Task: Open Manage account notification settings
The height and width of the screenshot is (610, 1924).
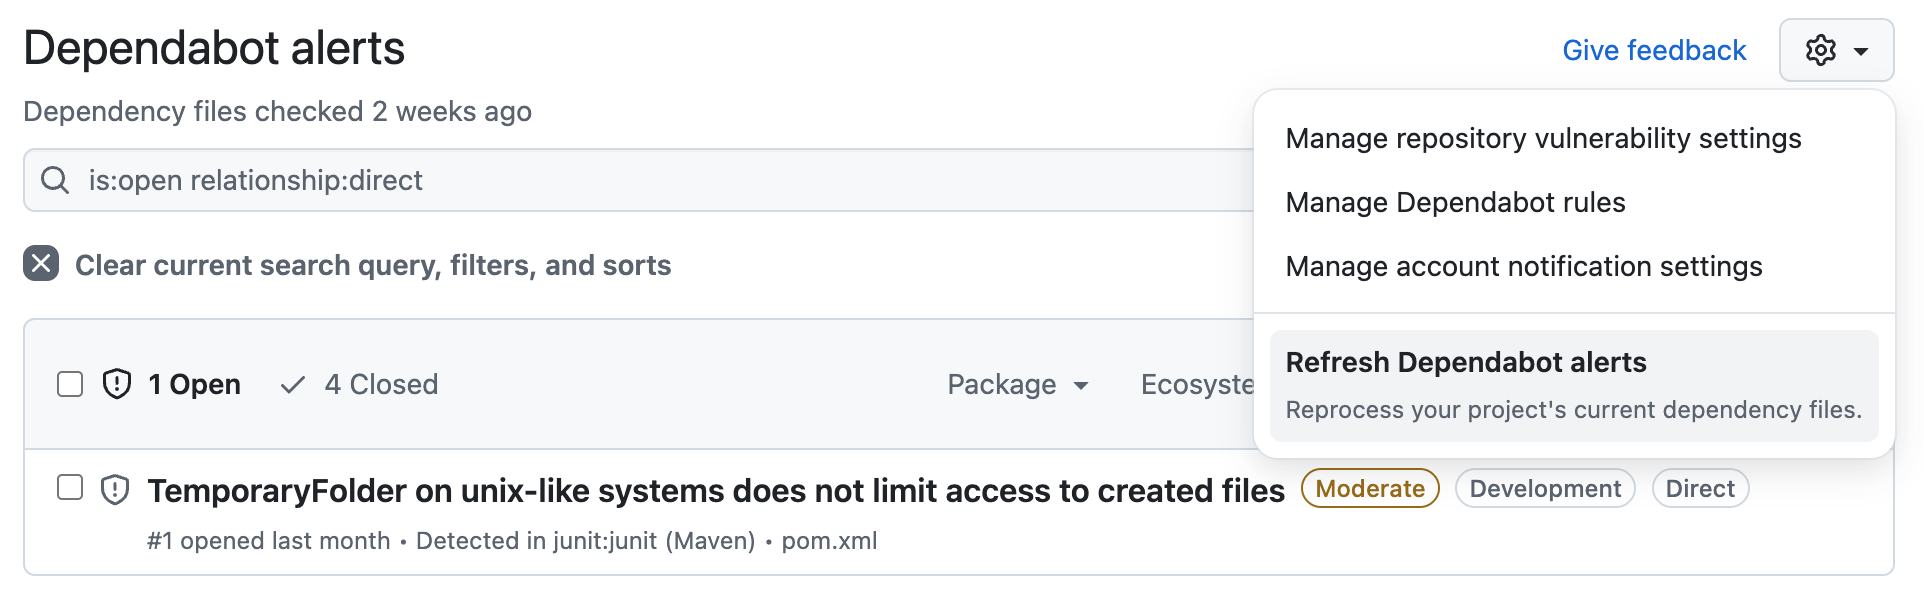Action: [x=1523, y=266]
